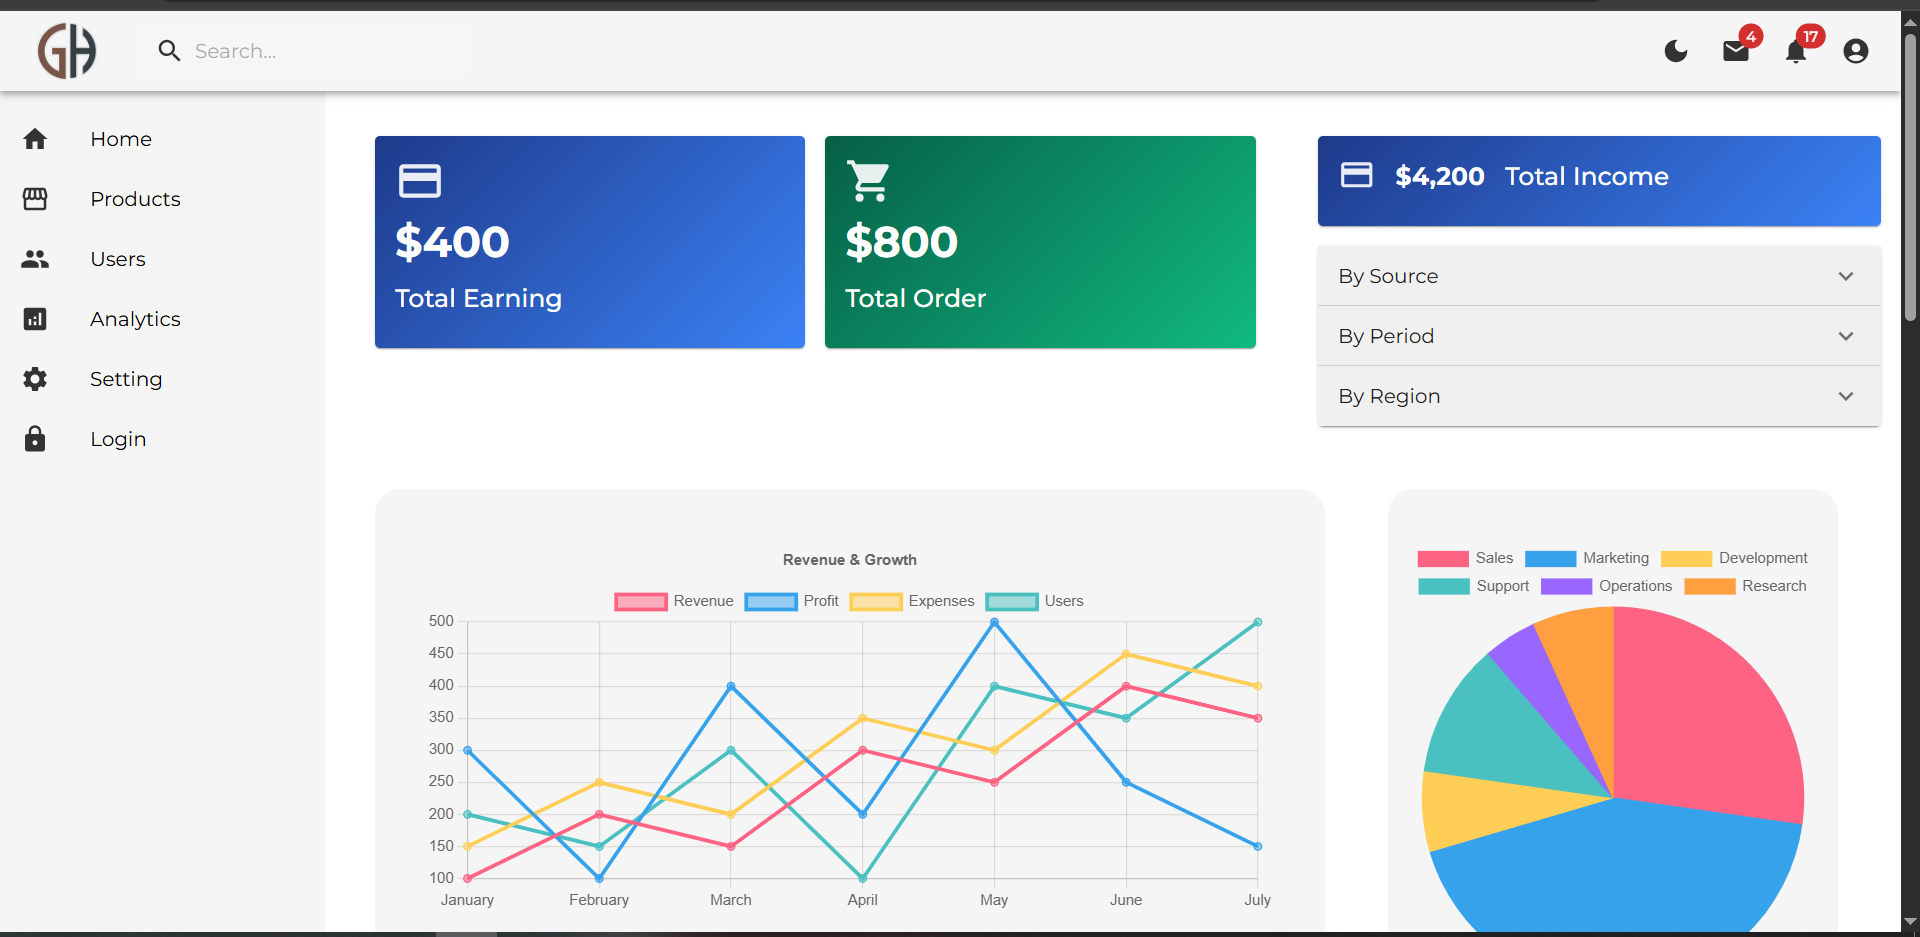Click the $400 earning amount
Screen dimensions: 1920x937
452,242
